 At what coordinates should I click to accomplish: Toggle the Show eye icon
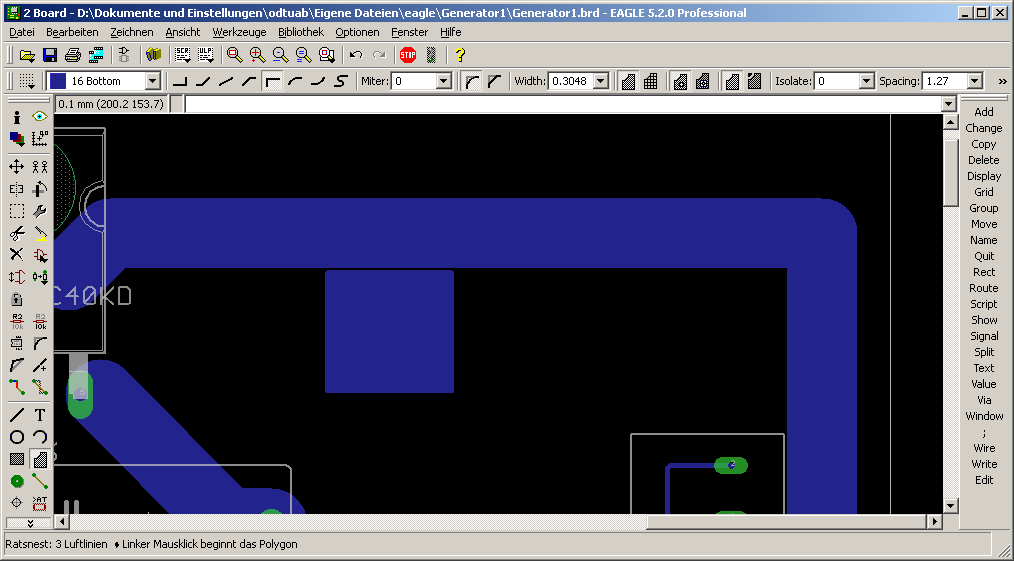click(x=39, y=116)
